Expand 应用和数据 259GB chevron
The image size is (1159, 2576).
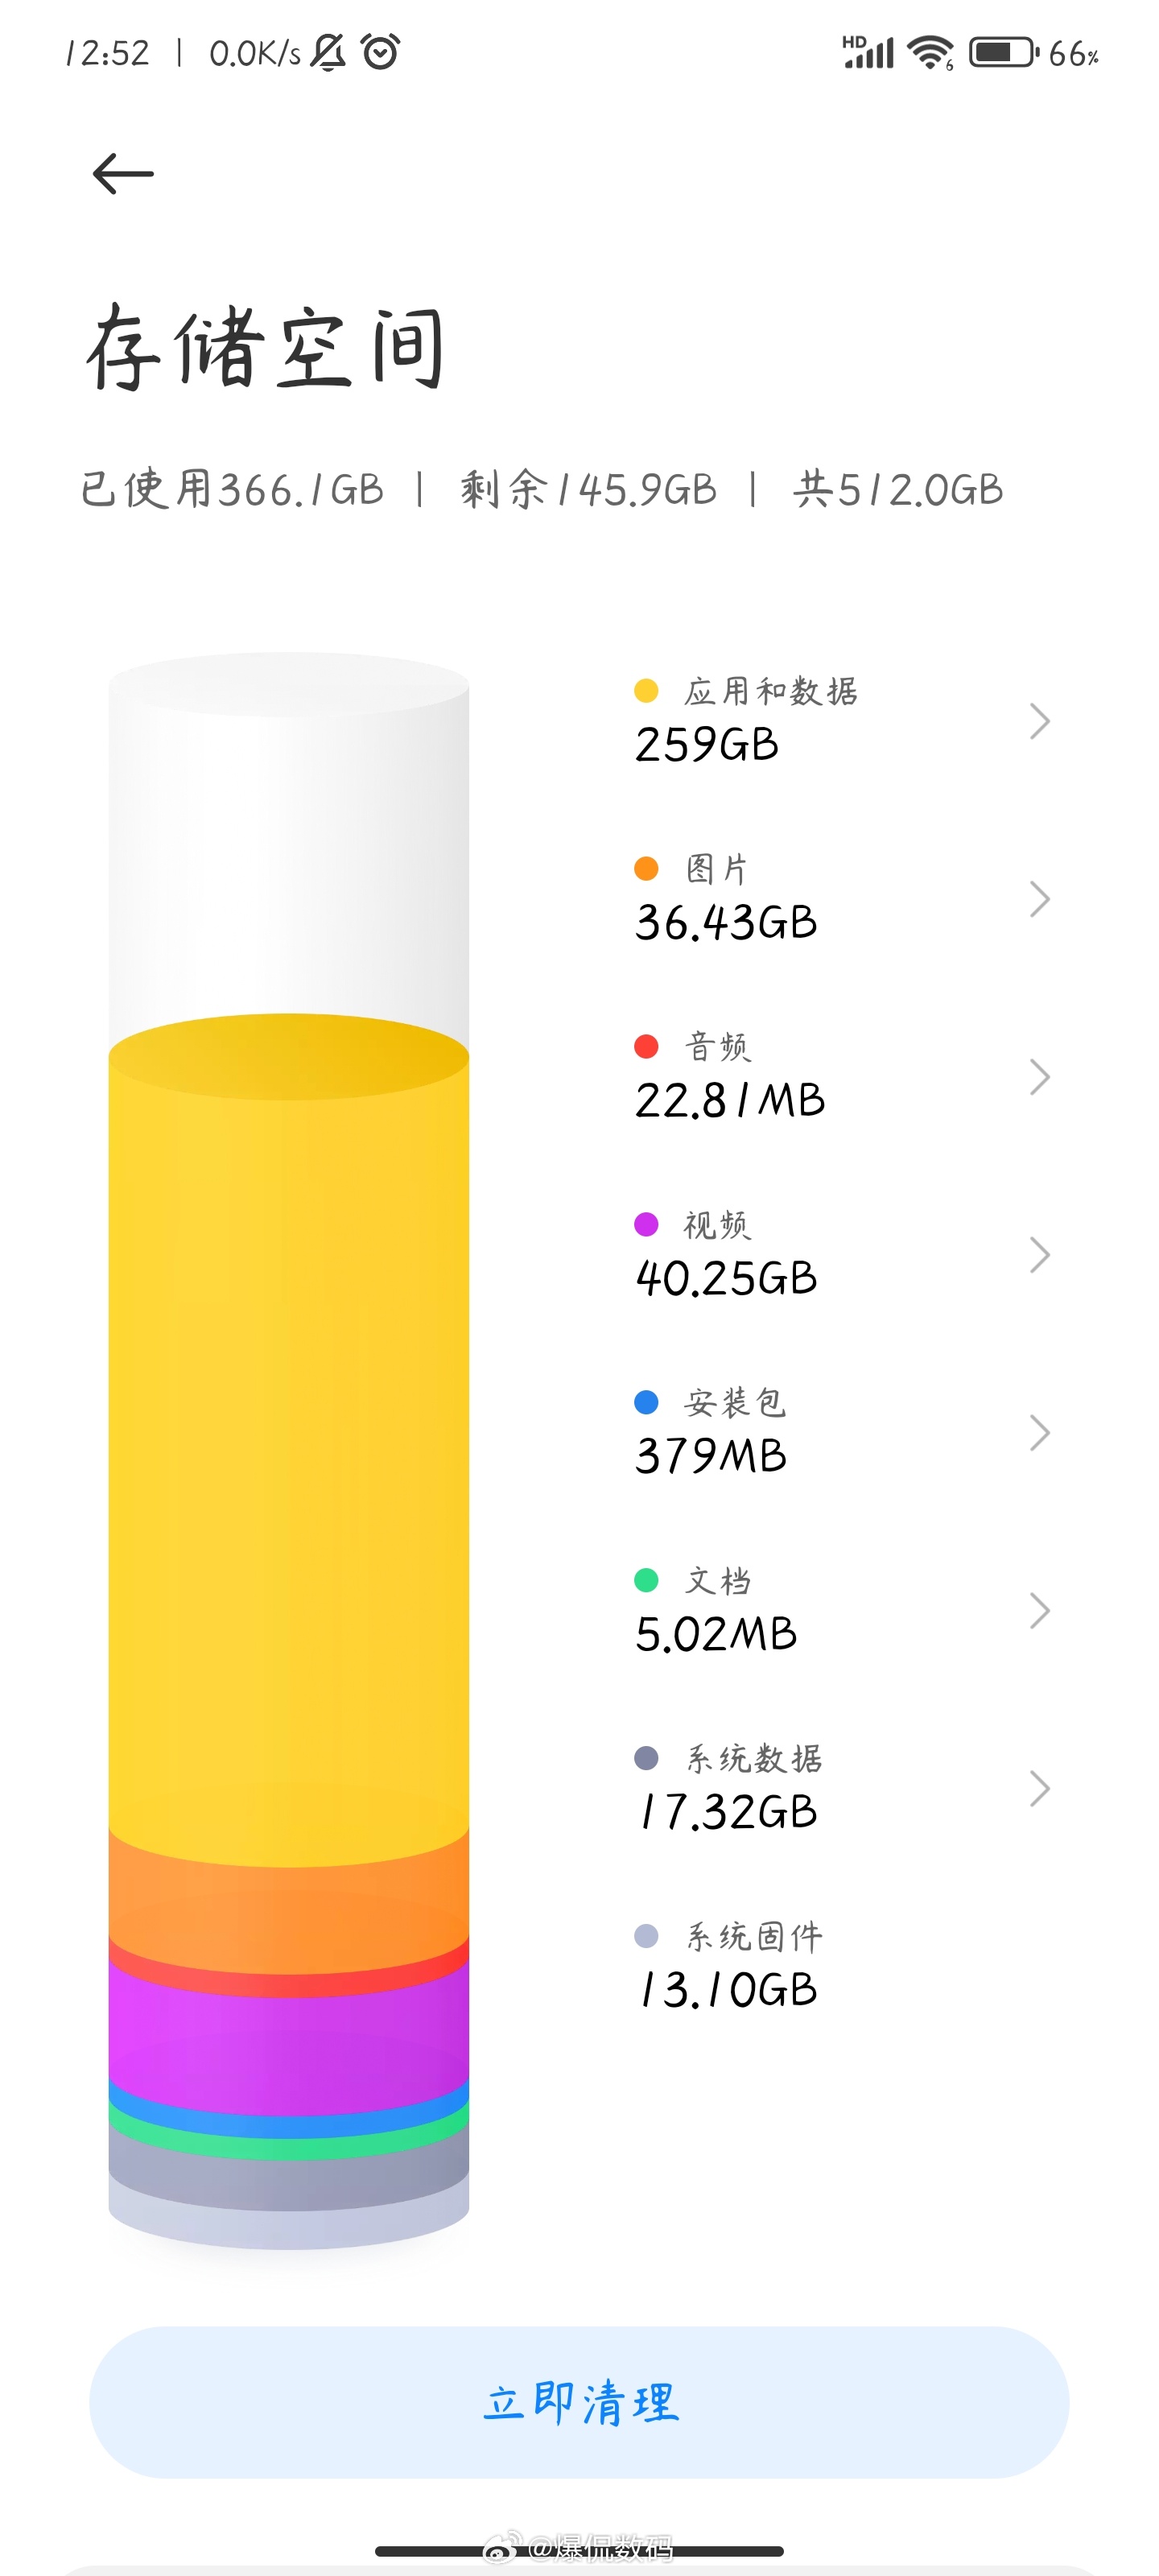pos(1040,721)
